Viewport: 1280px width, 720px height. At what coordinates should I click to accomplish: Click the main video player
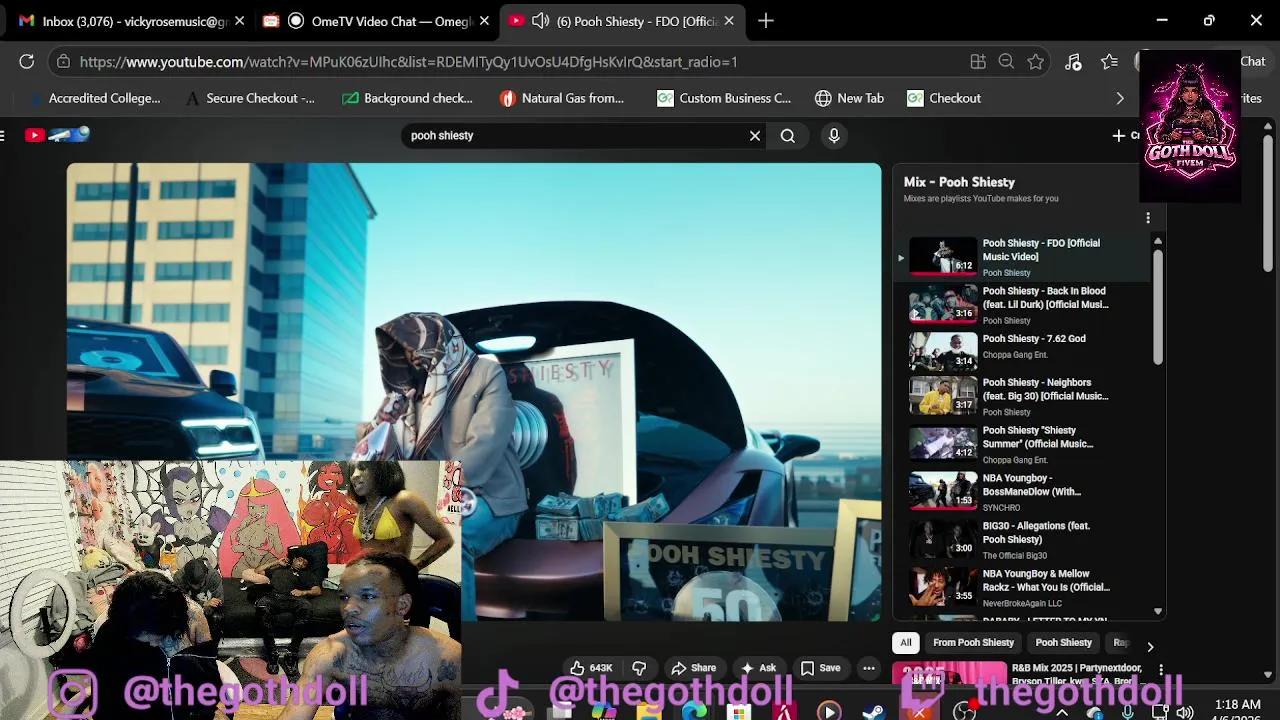click(x=474, y=392)
